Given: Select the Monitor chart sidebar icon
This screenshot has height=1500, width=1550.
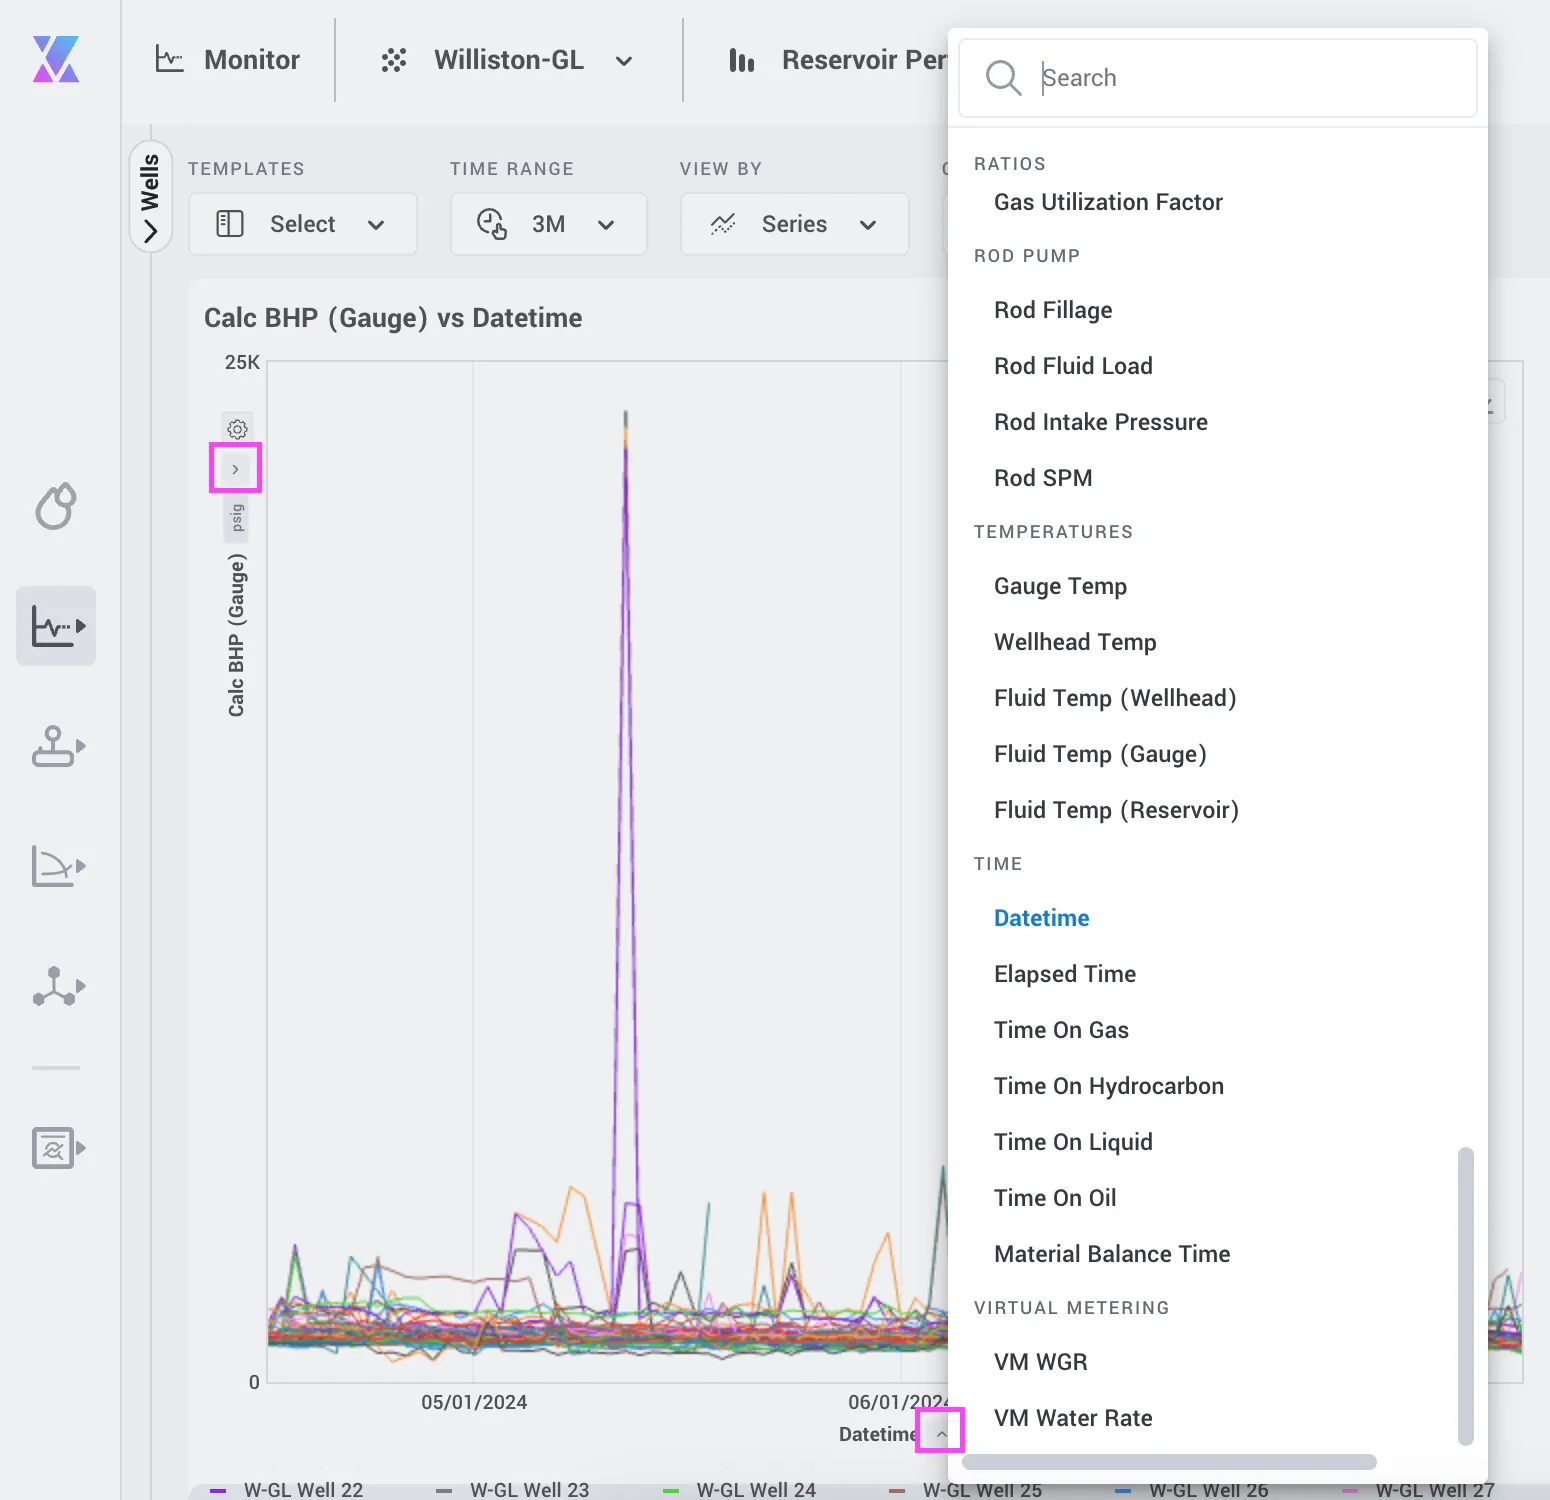Looking at the screenshot, I should pos(56,626).
